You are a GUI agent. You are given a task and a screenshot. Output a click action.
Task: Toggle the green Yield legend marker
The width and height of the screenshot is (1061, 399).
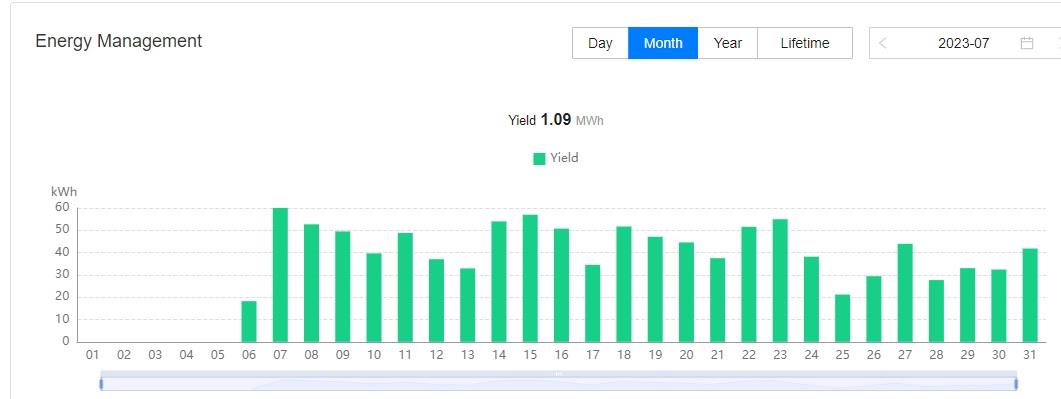point(539,158)
